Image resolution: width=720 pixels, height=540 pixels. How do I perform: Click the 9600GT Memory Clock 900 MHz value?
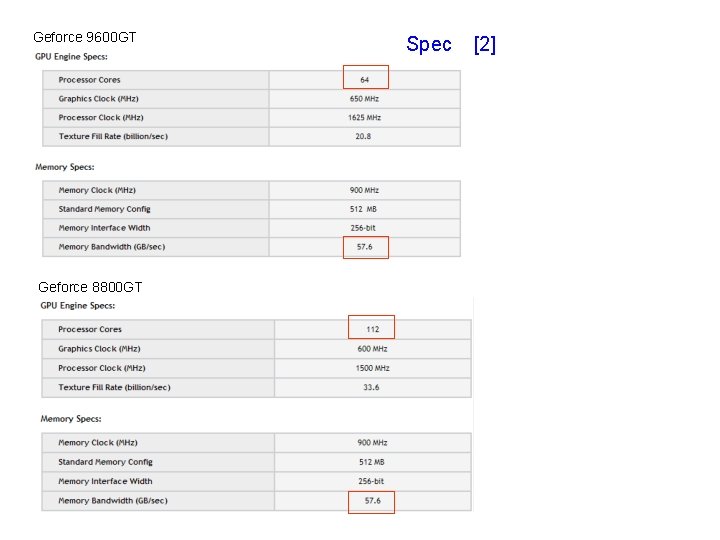tap(364, 190)
